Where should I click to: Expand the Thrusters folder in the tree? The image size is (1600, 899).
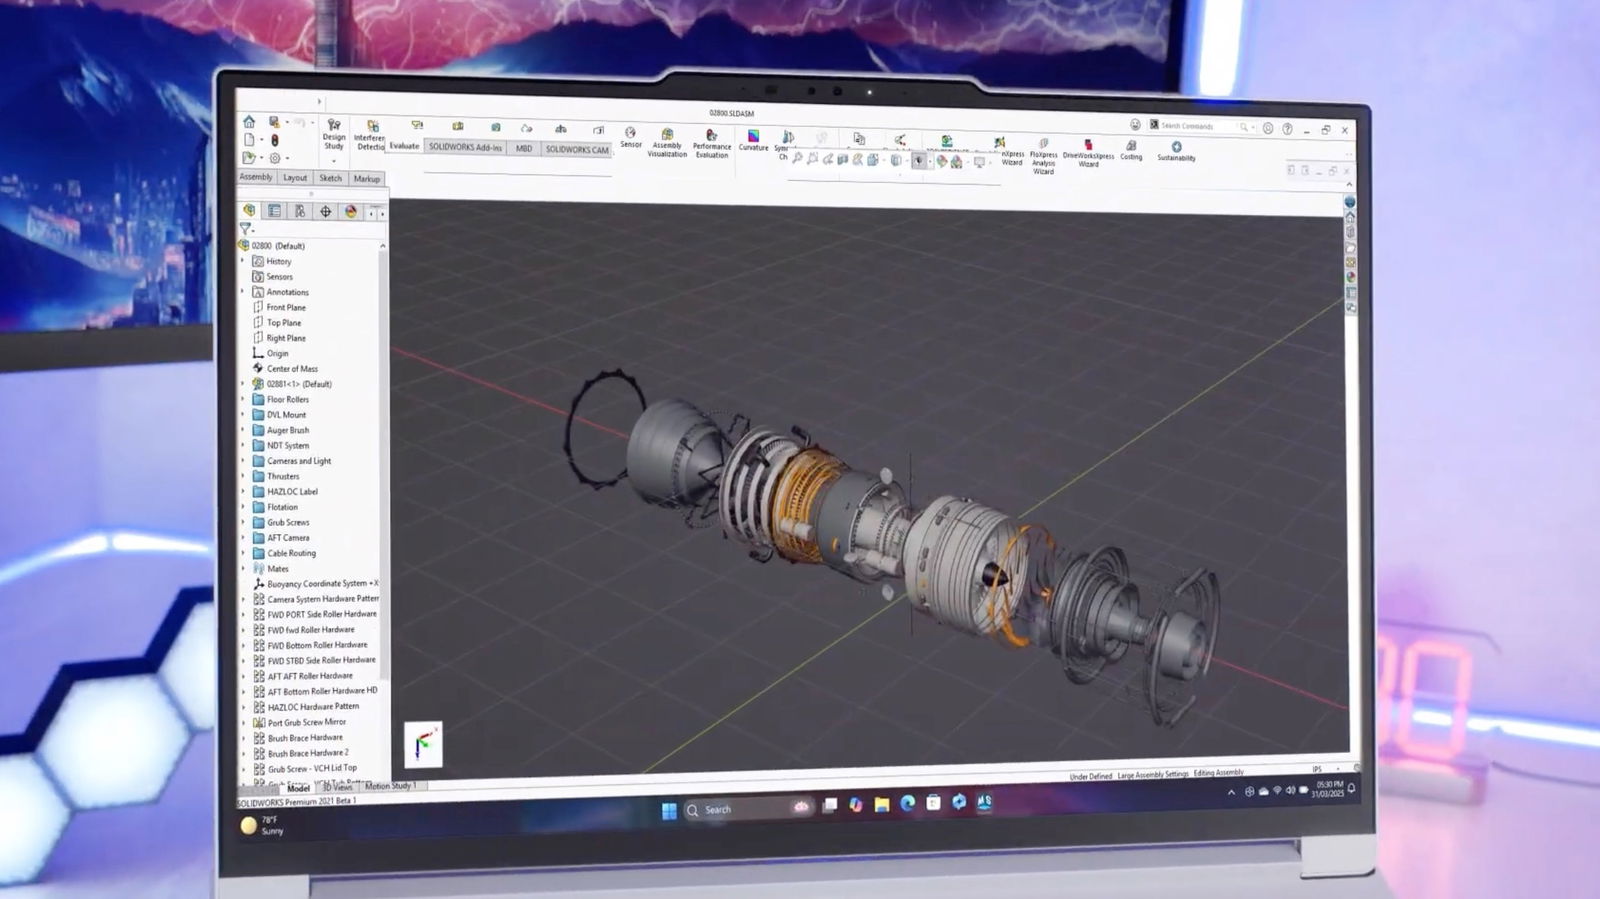click(x=243, y=476)
